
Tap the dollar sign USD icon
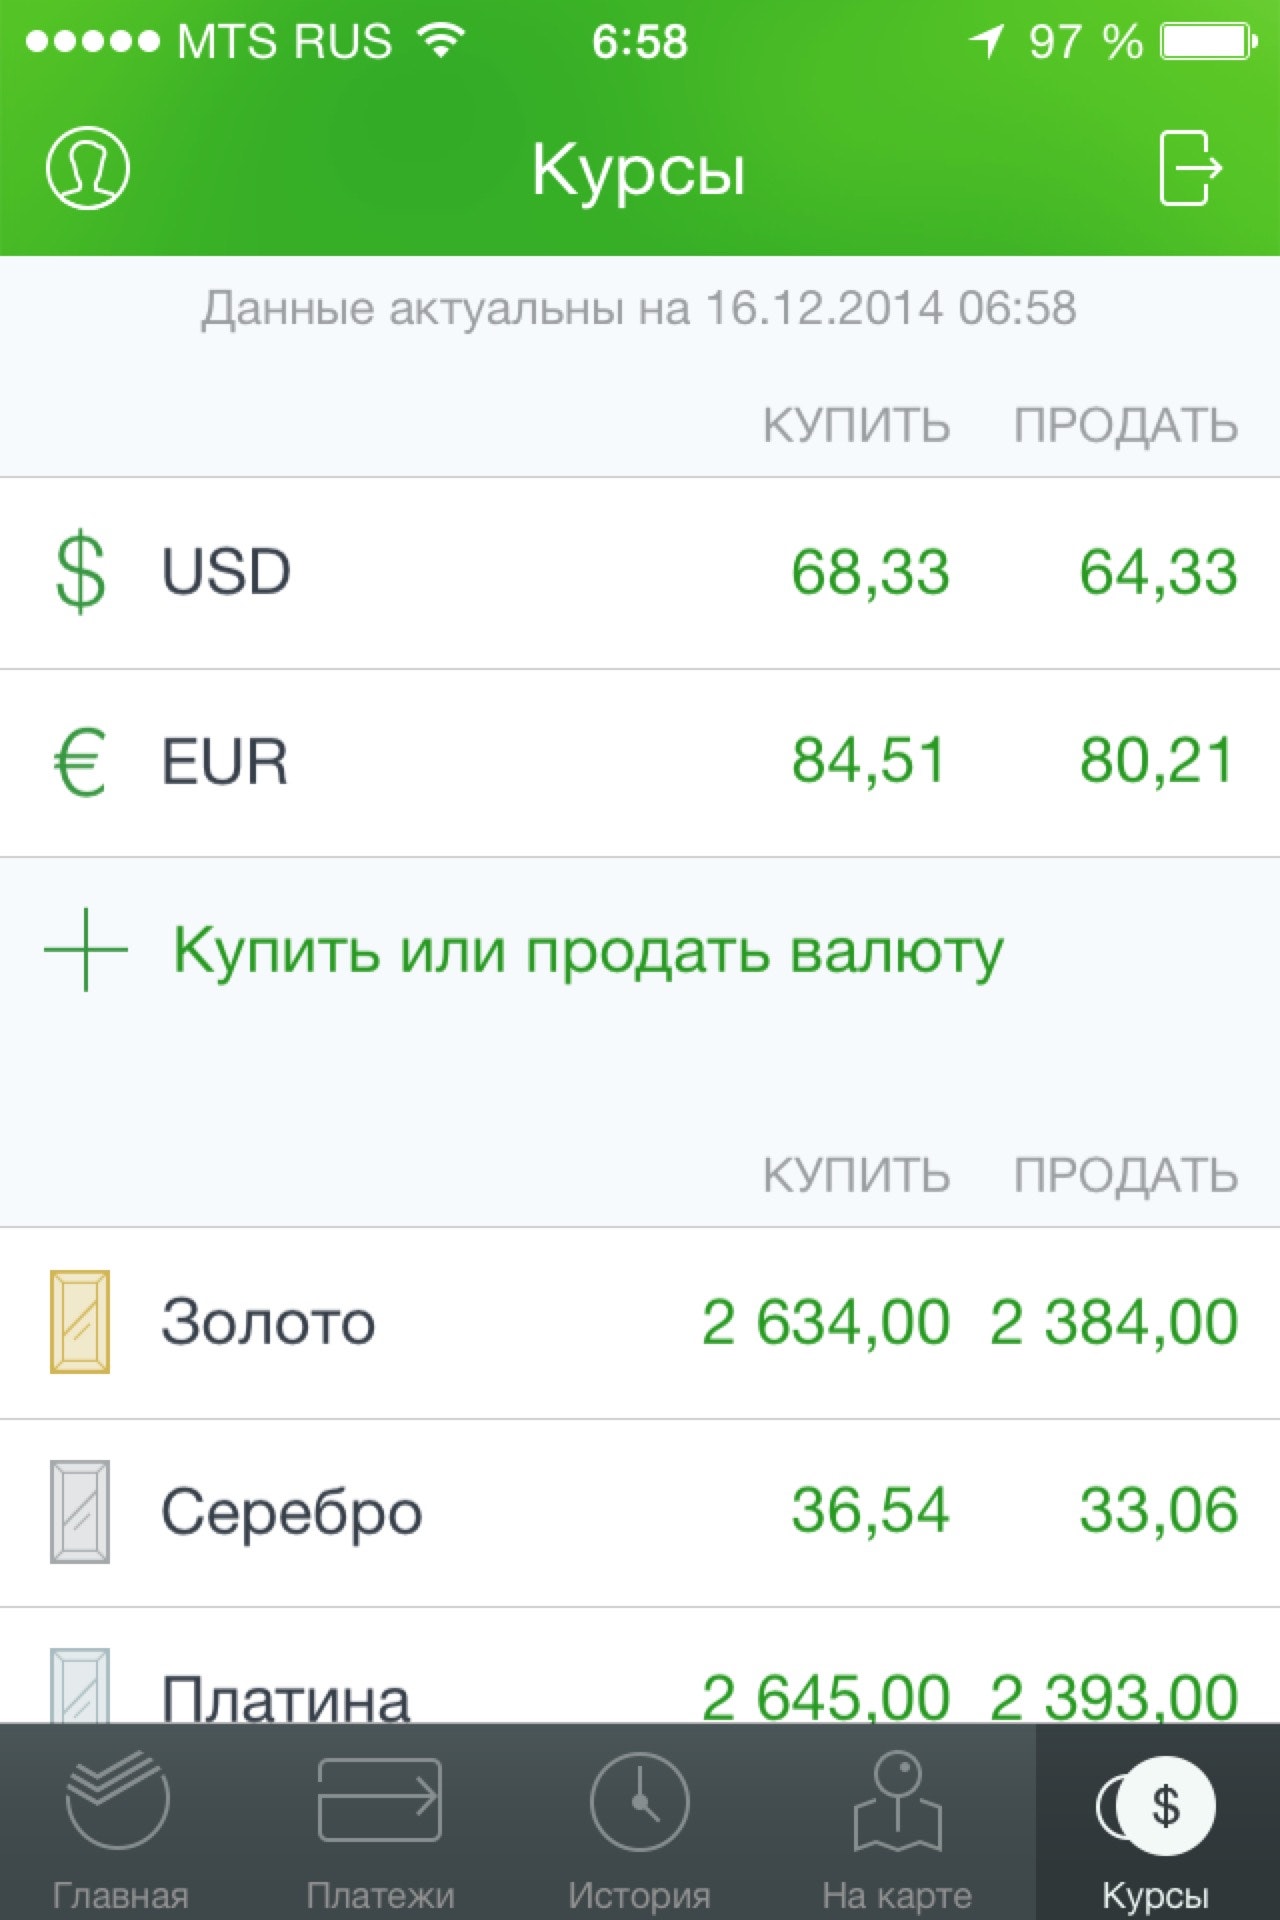point(80,572)
